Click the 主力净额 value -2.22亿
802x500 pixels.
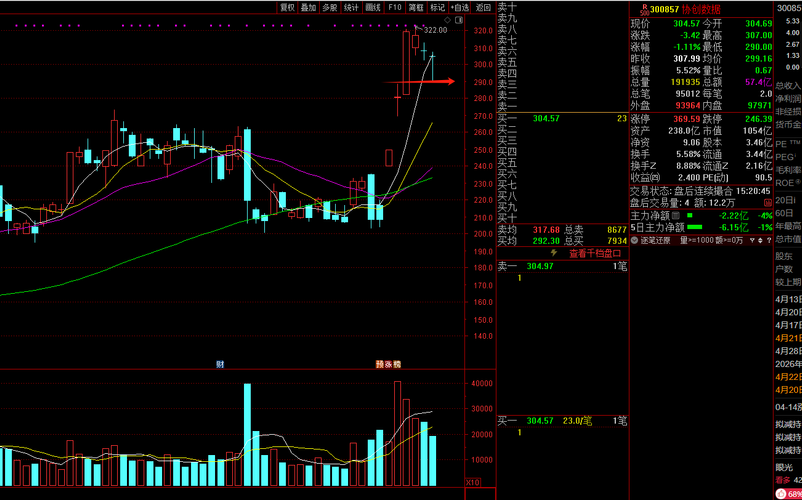[x=732, y=216]
